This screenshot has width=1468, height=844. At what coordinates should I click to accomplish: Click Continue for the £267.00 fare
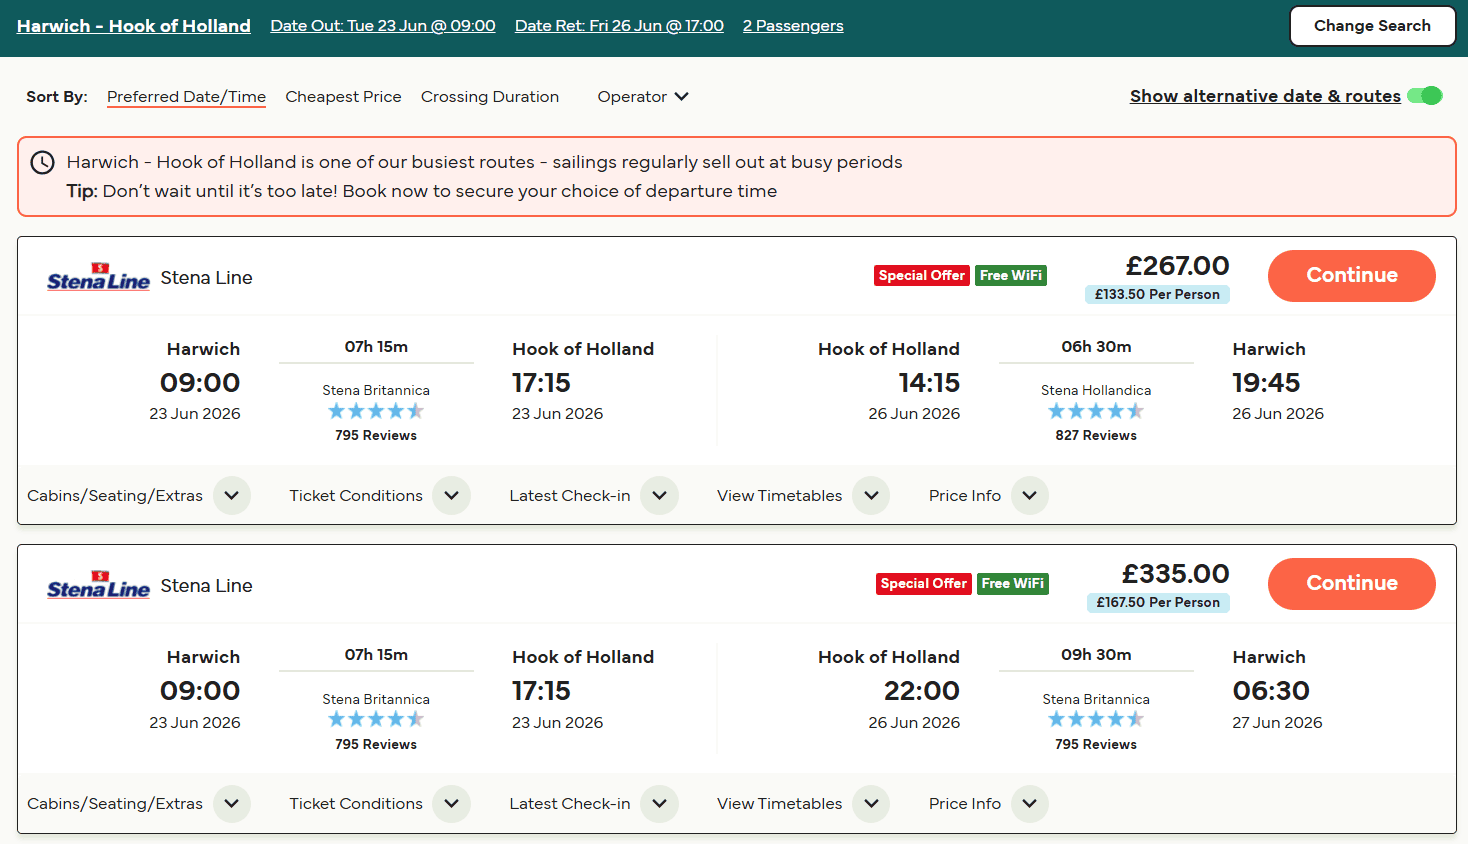1352,276
